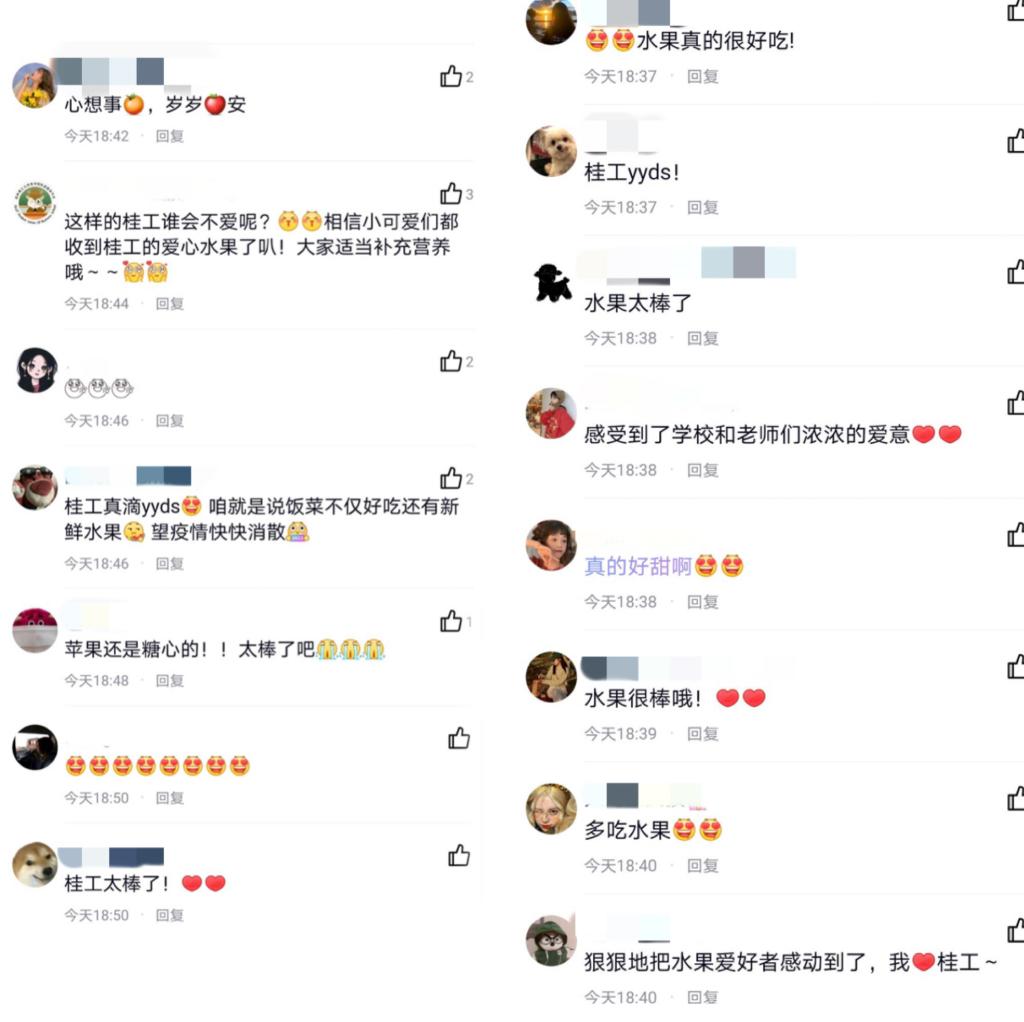Open the white puppy avatar profile
Viewport: 1024px width, 1022px height.
[x=551, y=152]
